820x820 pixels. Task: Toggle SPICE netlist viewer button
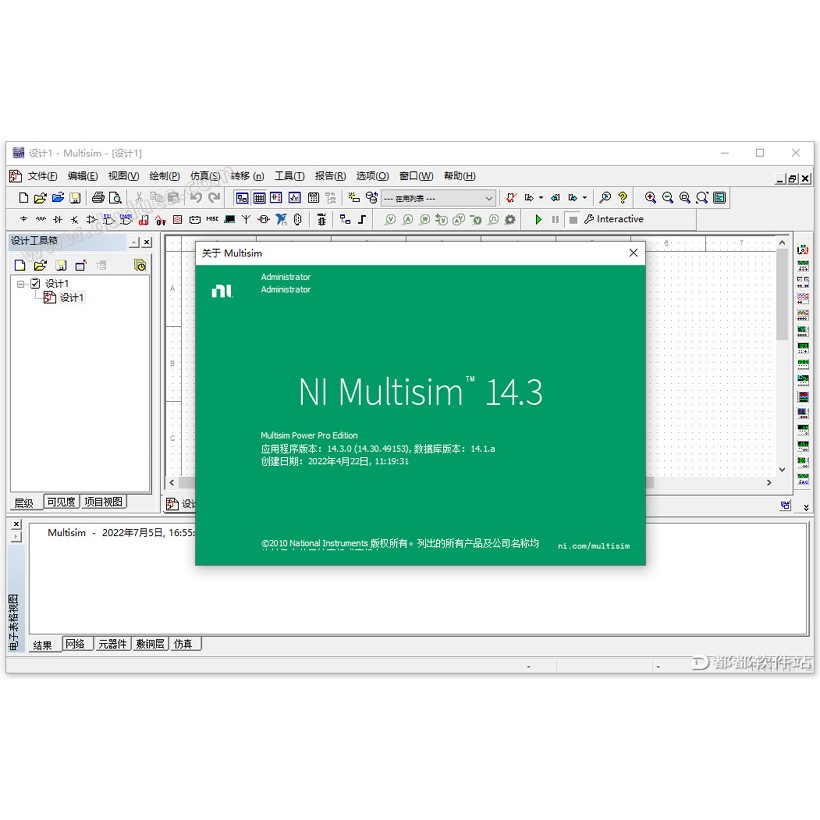pos(277,198)
